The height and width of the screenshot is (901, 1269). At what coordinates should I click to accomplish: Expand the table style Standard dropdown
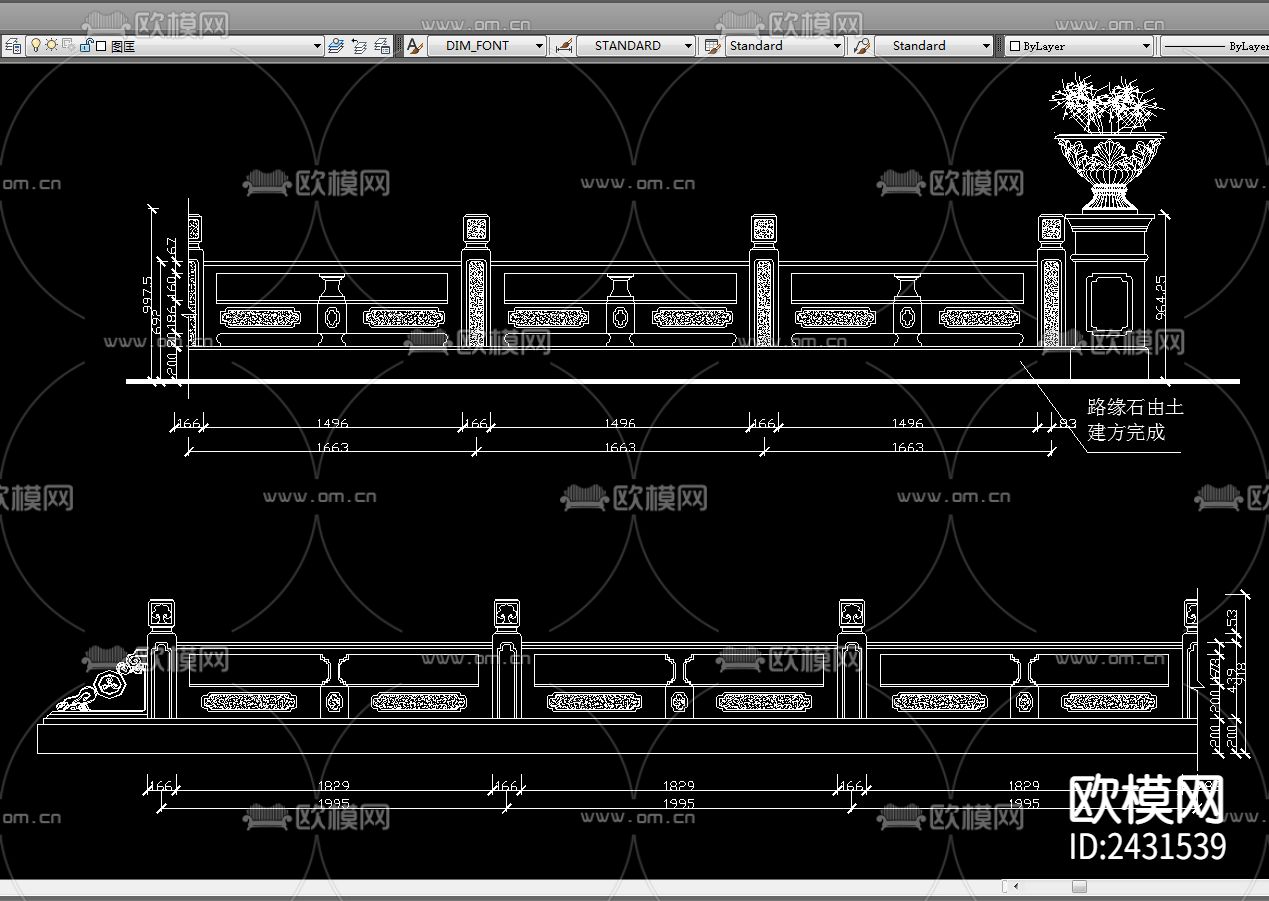coord(838,46)
